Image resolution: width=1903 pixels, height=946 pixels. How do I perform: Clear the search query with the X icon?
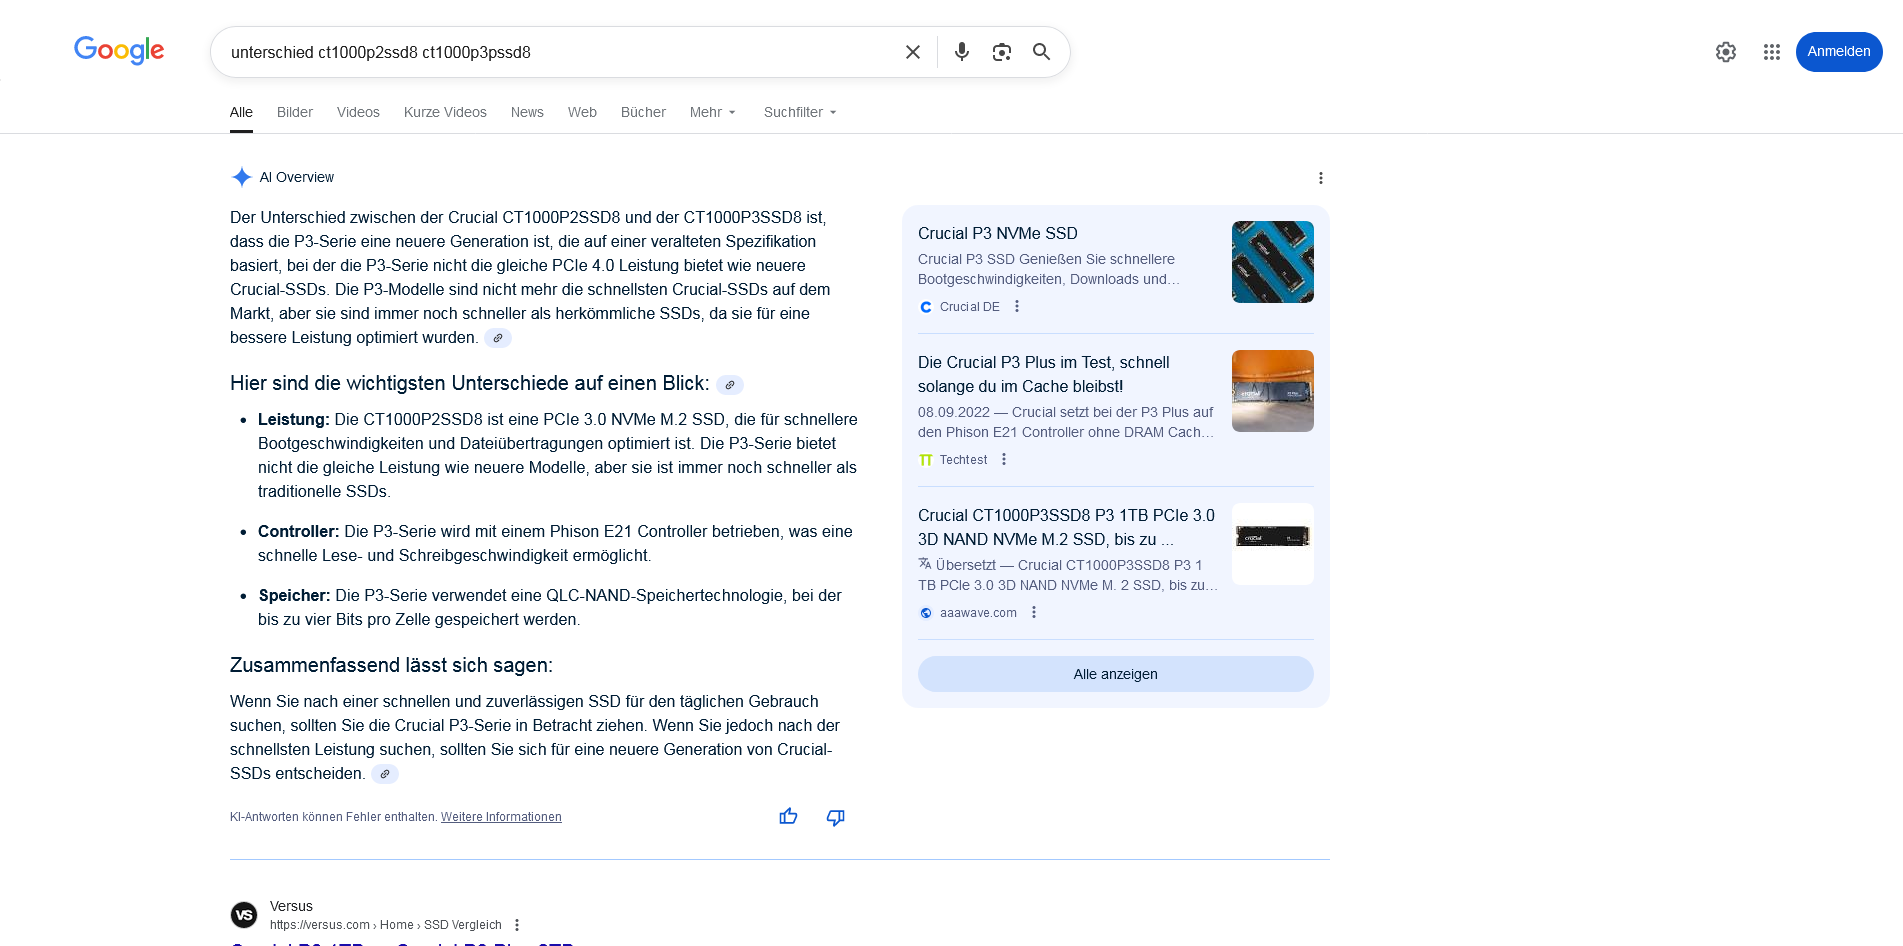pyautogui.click(x=912, y=51)
